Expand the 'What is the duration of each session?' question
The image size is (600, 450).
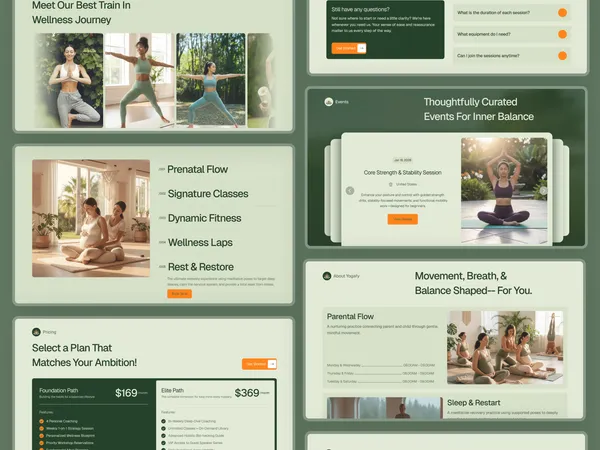point(512,13)
